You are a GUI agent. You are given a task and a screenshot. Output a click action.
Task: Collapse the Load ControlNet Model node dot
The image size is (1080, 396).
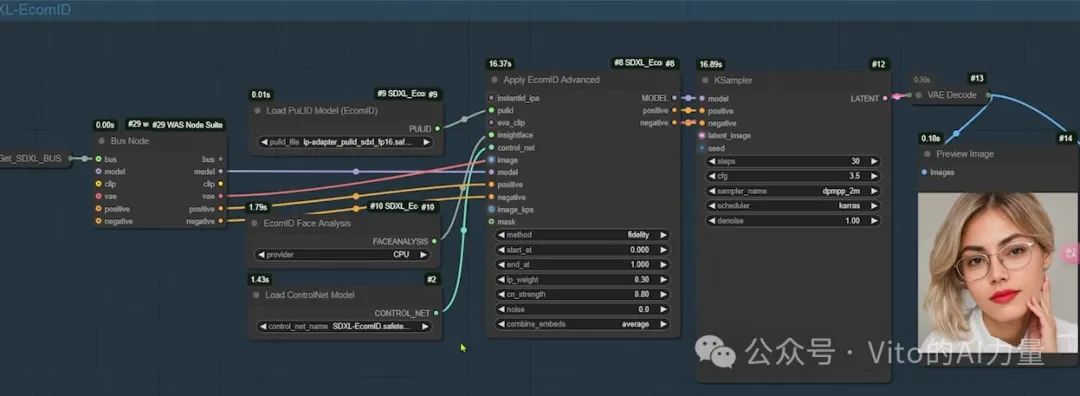coord(256,295)
